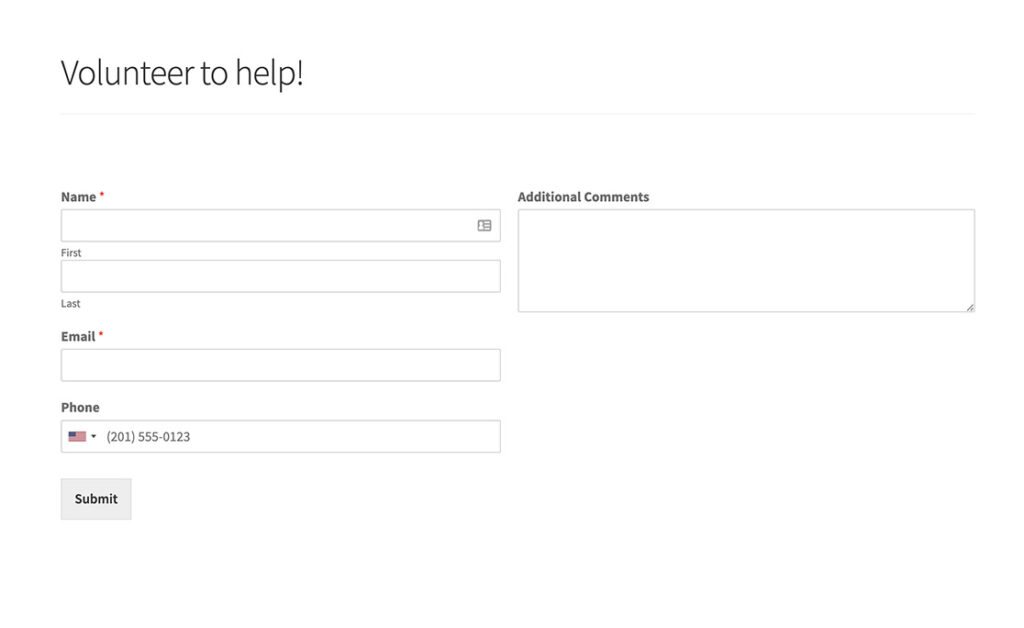Click the "Last" sublabel text

point(71,304)
